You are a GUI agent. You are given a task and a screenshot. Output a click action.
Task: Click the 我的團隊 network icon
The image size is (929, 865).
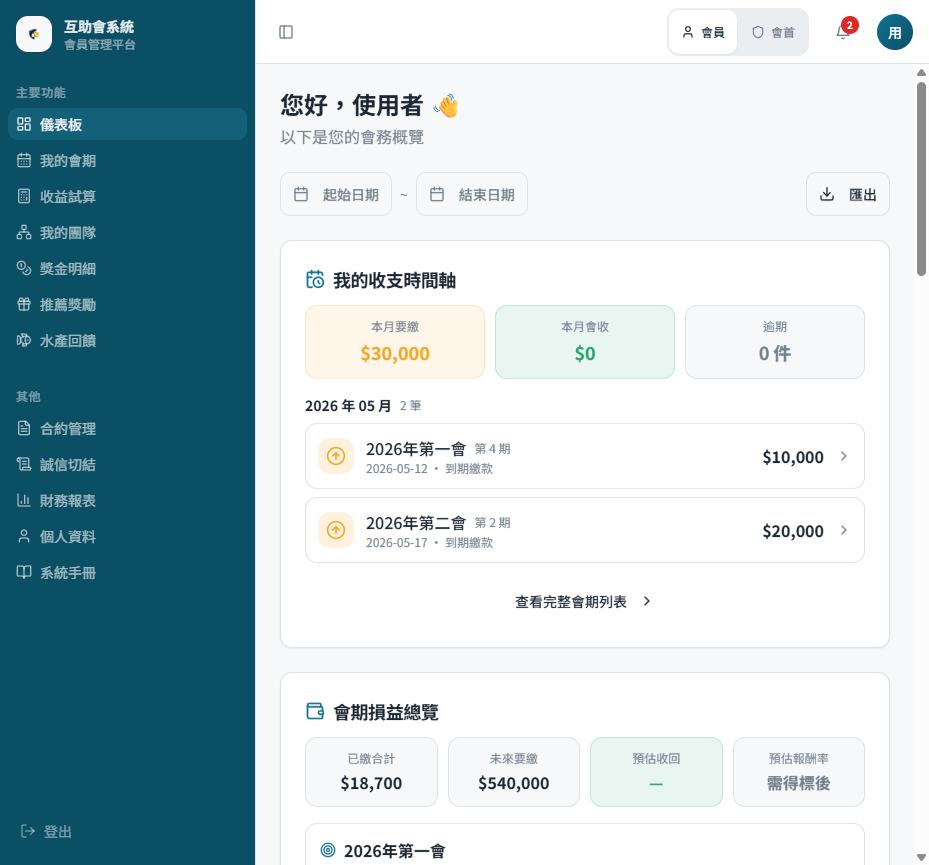click(24, 232)
